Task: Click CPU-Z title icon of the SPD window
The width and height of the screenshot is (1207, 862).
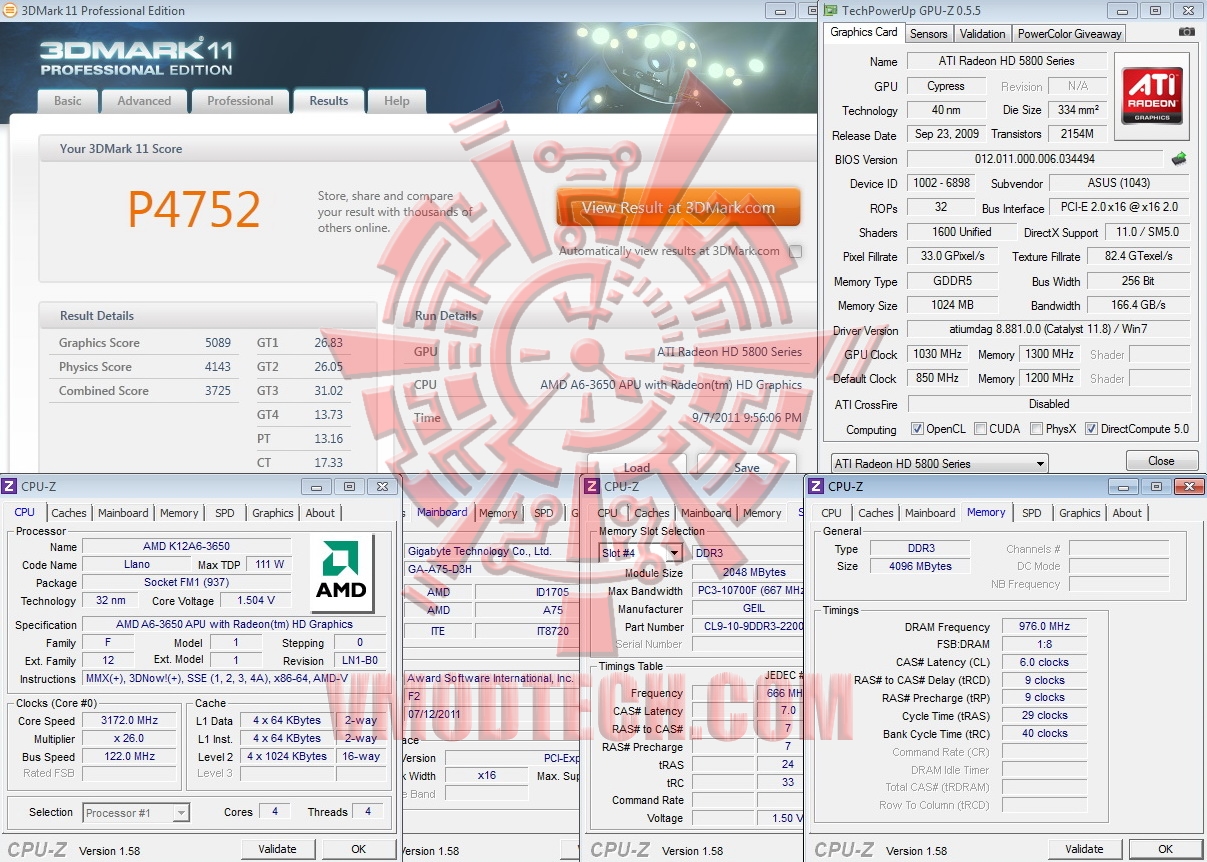Action: click(x=594, y=486)
